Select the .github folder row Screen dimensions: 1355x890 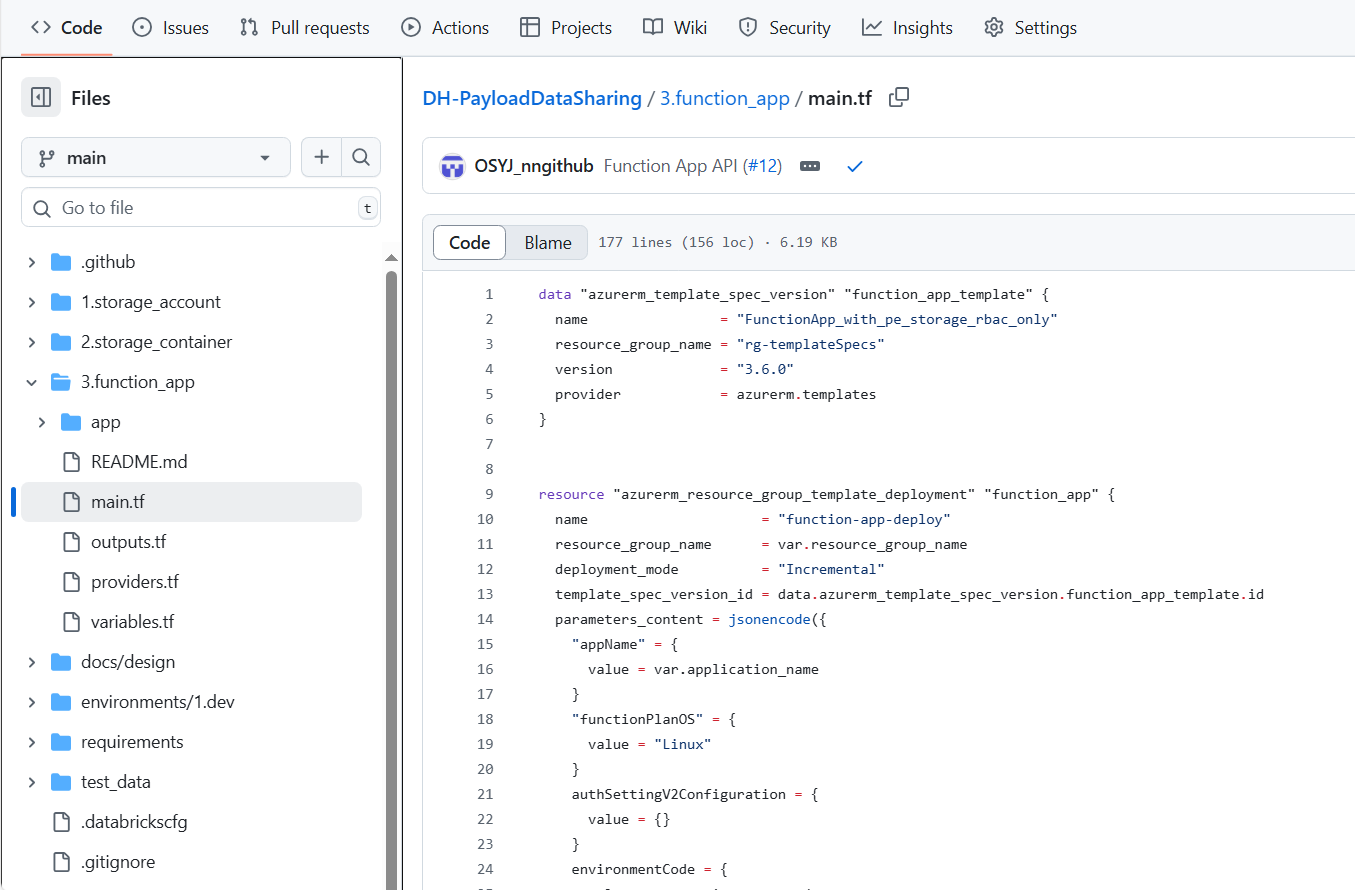point(191,262)
